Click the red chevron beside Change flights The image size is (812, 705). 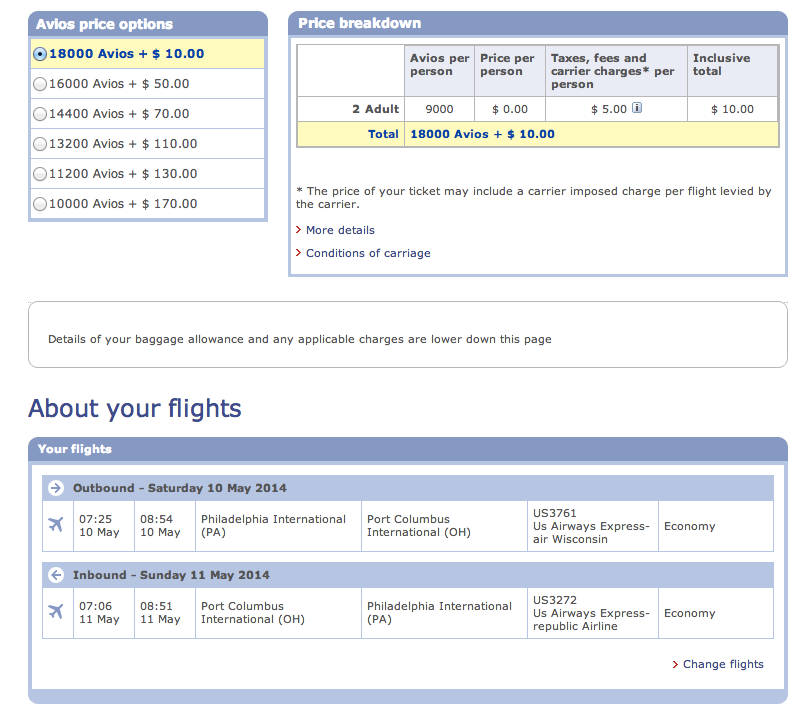(675, 664)
